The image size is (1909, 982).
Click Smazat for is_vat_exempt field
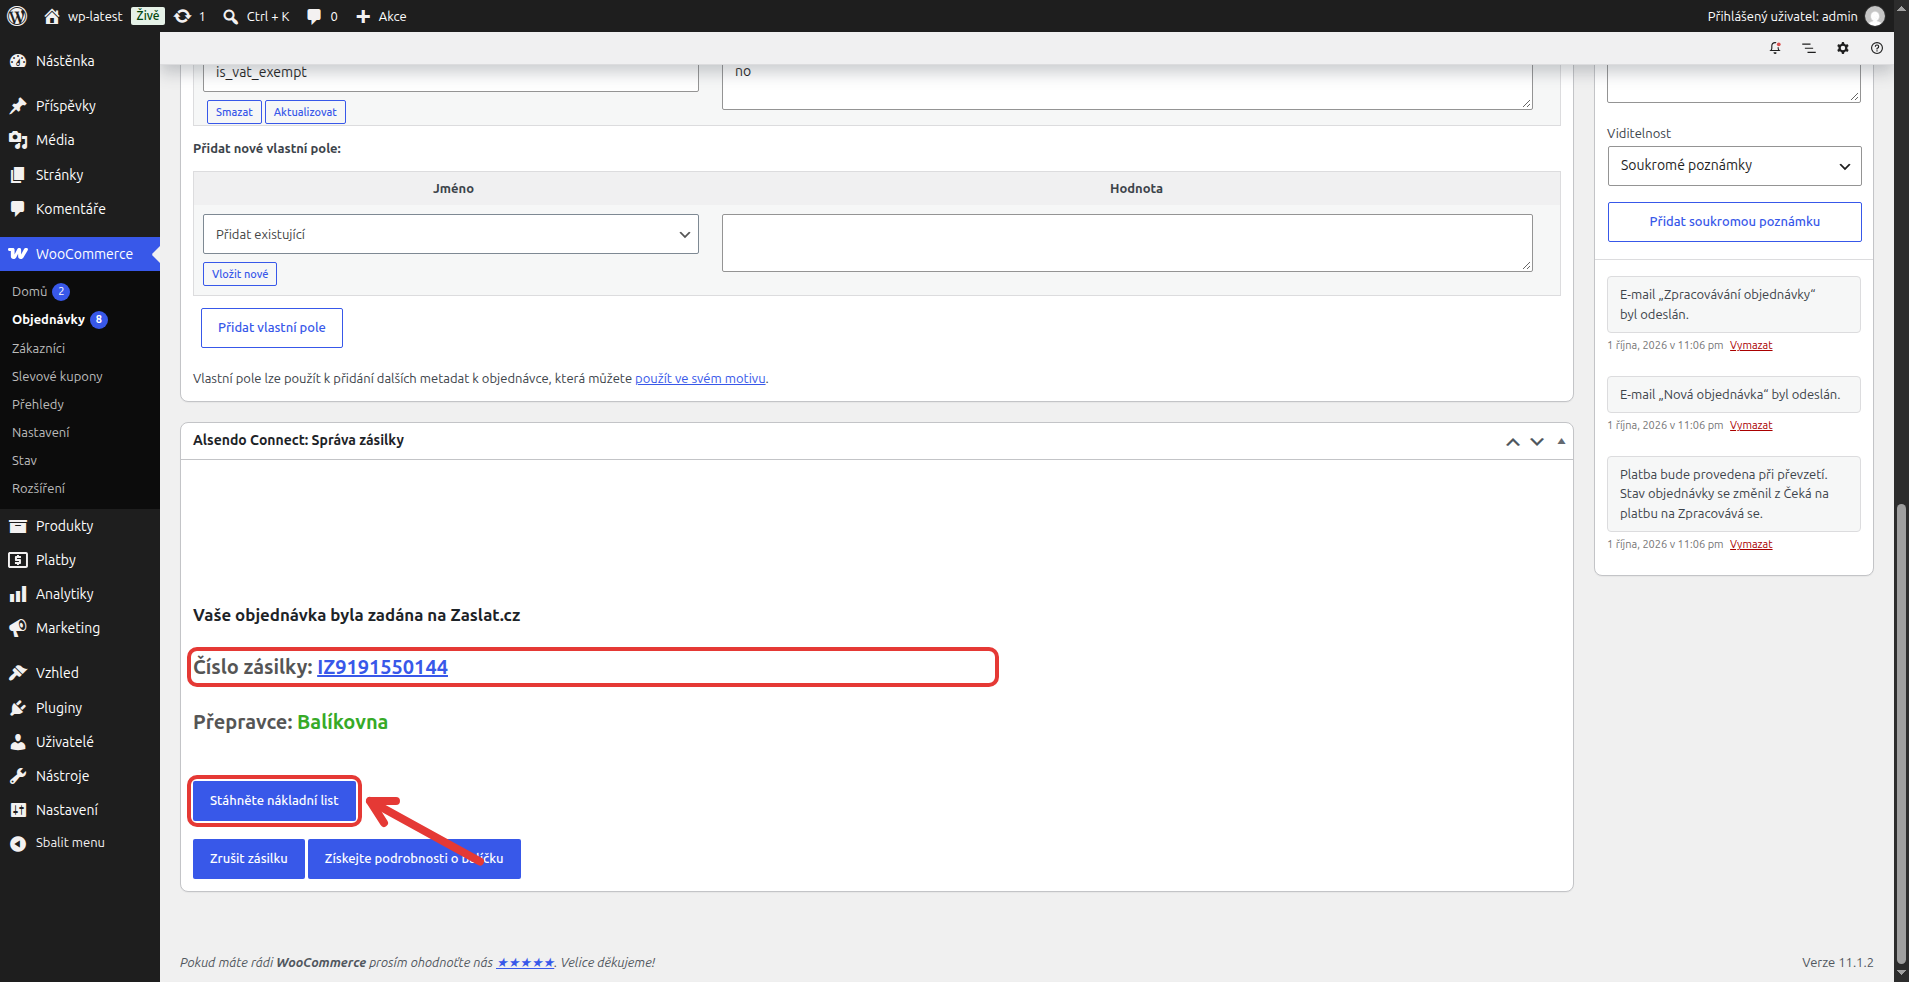tap(234, 112)
